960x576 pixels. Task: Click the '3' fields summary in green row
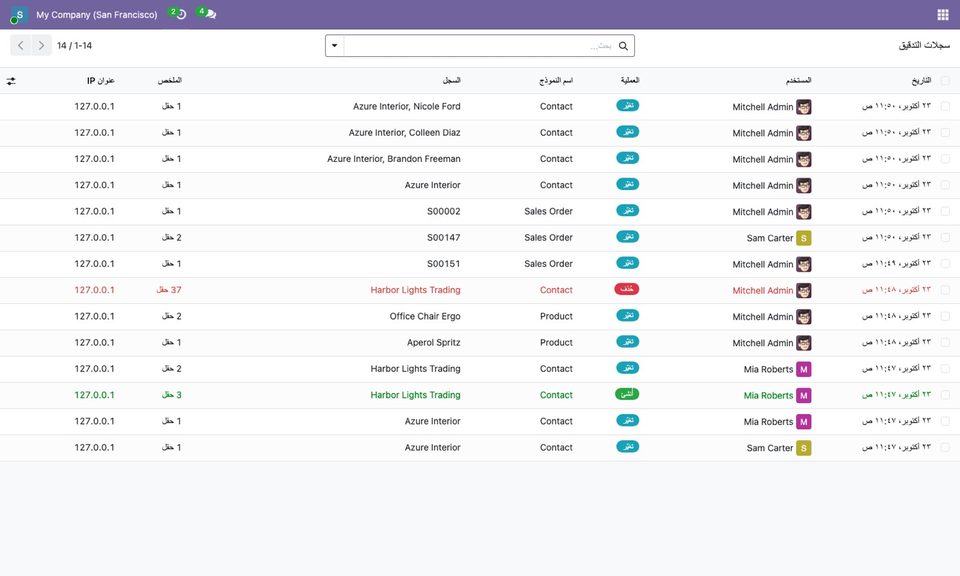pos(171,395)
